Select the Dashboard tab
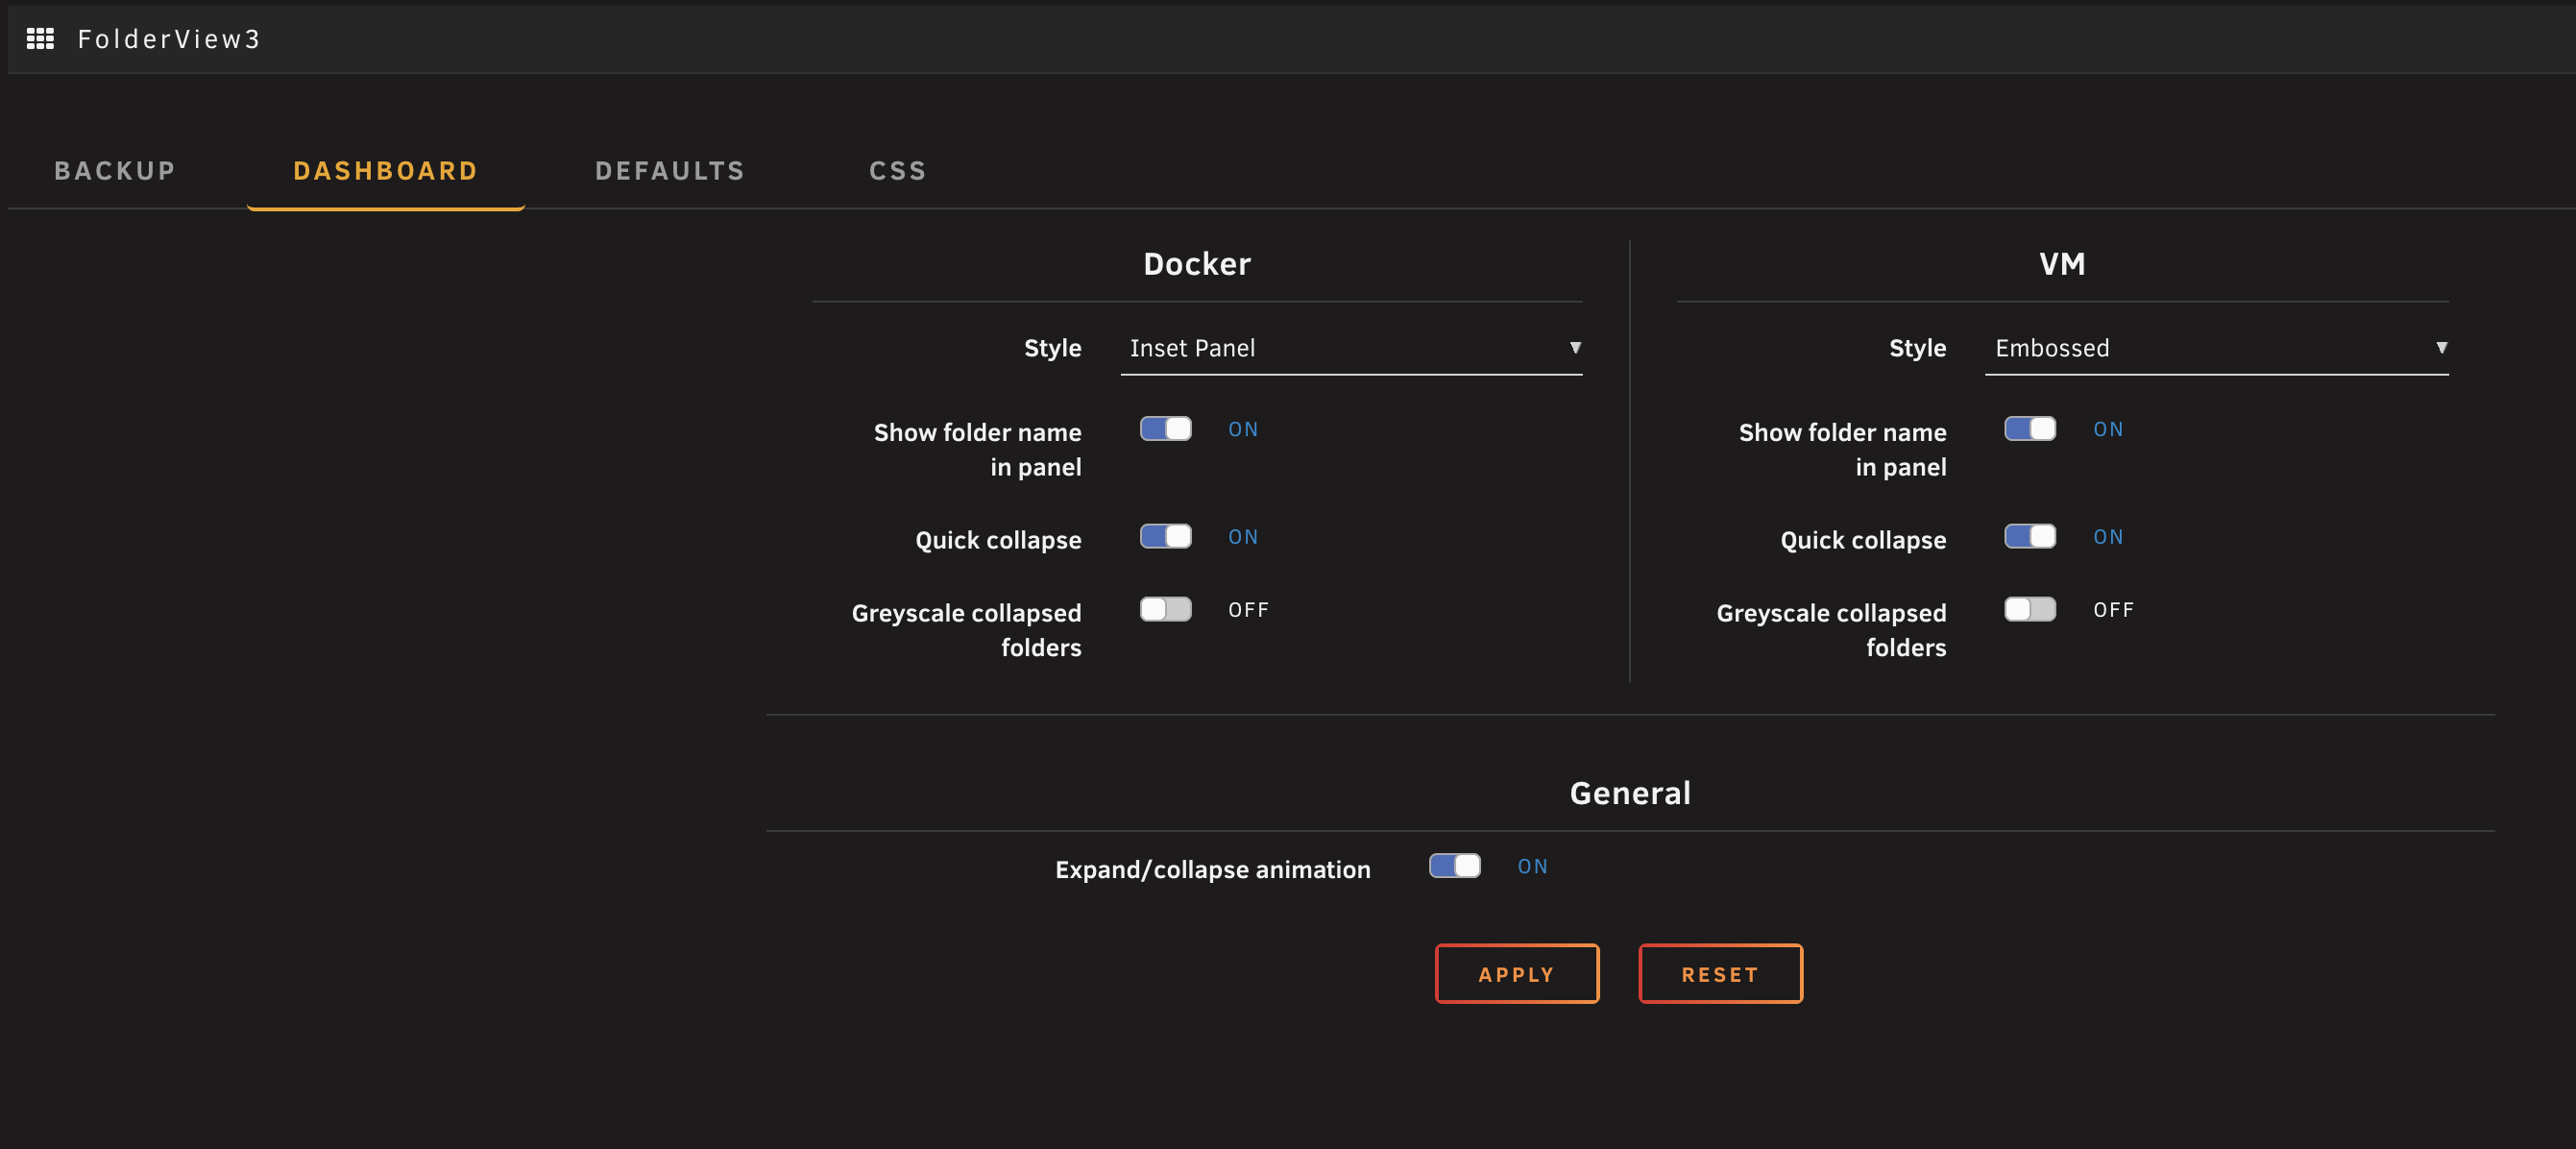Image resolution: width=2576 pixels, height=1149 pixels. coord(386,171)
